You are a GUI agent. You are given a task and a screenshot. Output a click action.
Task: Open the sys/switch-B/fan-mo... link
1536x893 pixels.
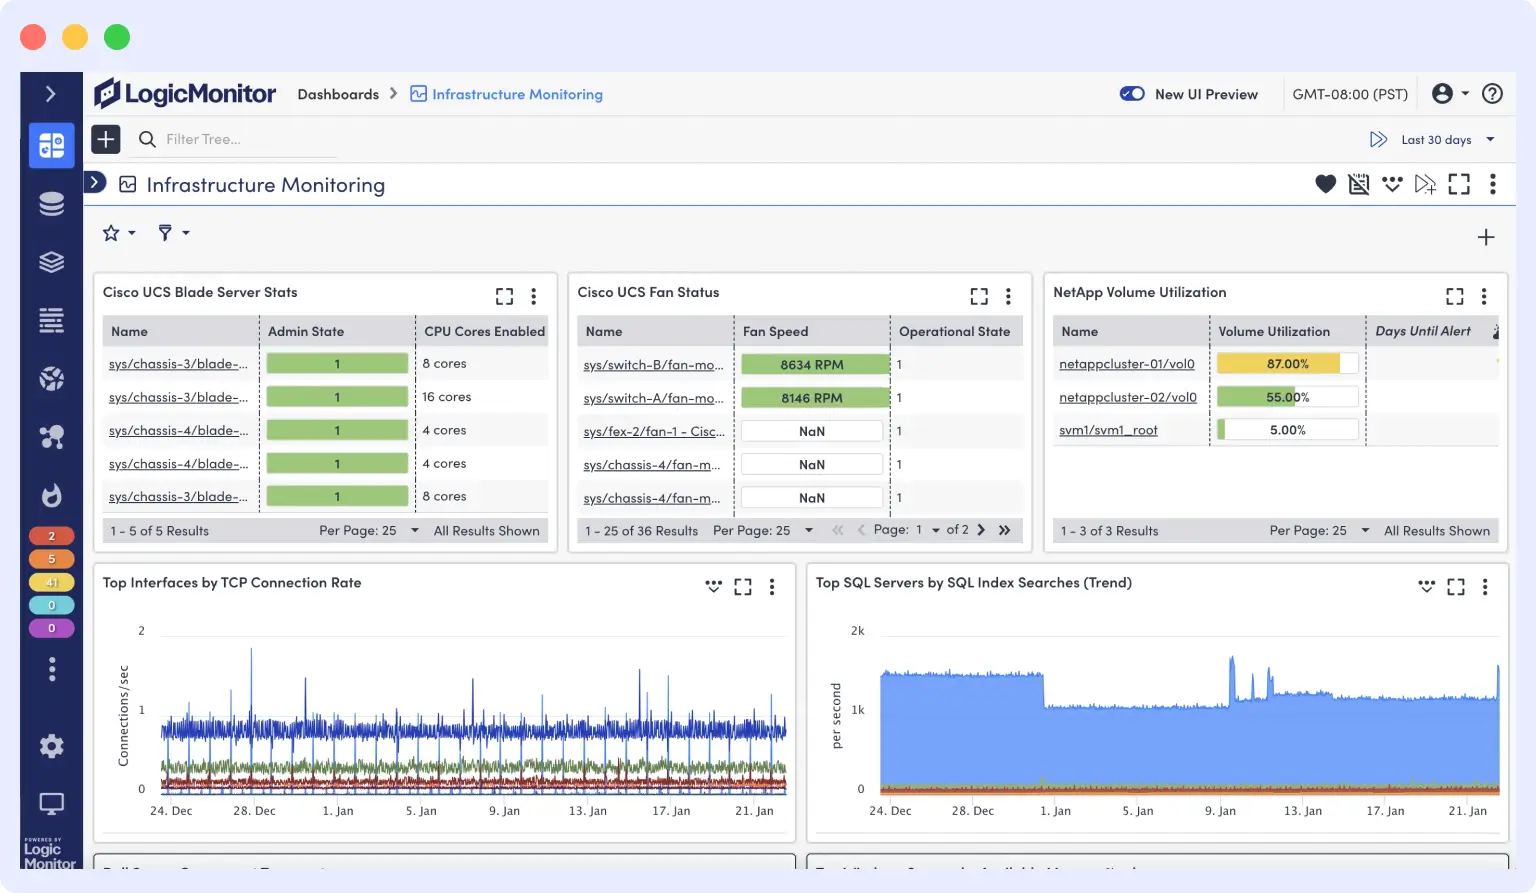653,365
